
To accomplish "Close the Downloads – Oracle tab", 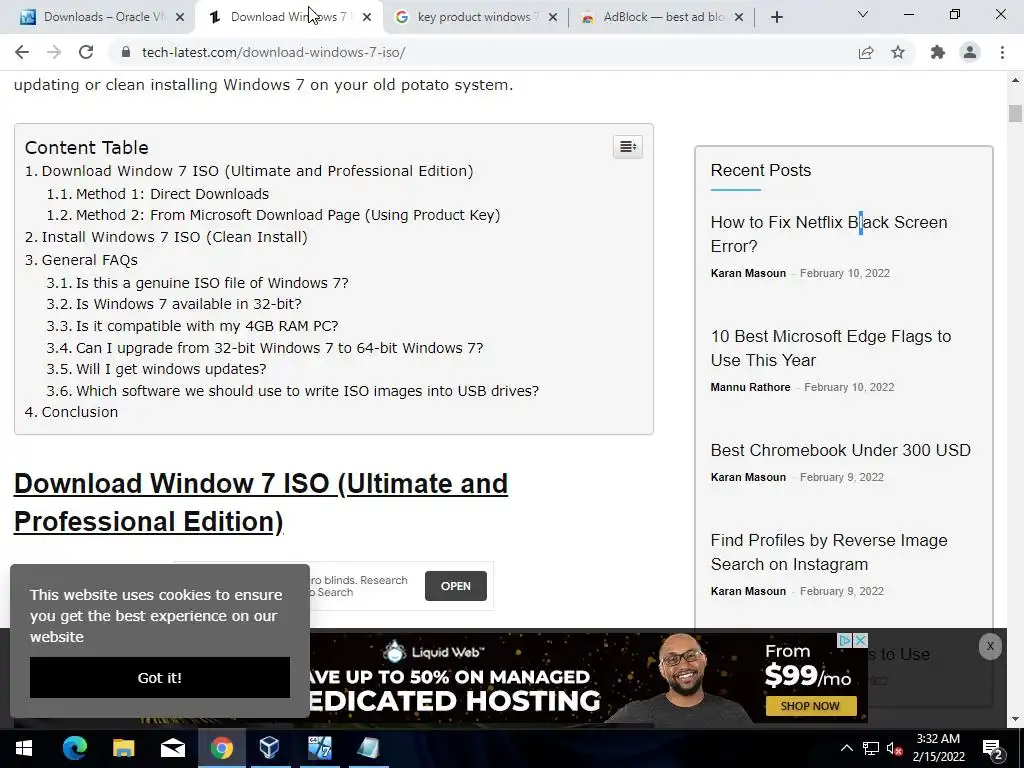I will (180, 17).
